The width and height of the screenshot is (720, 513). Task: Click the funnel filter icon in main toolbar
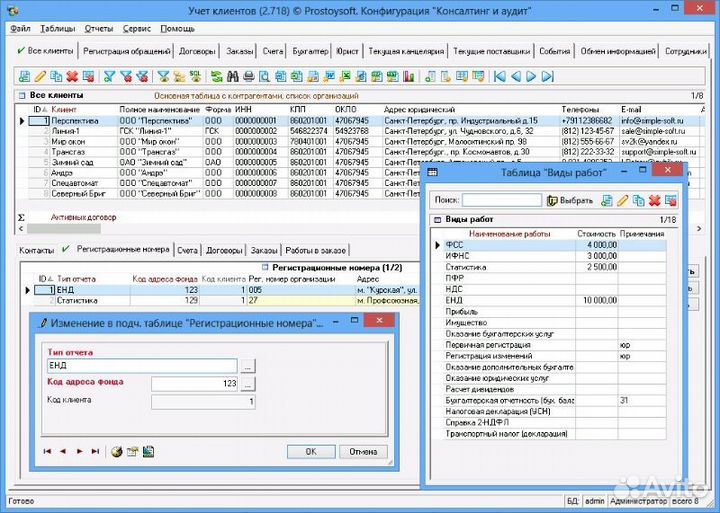click(x=109, y=76)
